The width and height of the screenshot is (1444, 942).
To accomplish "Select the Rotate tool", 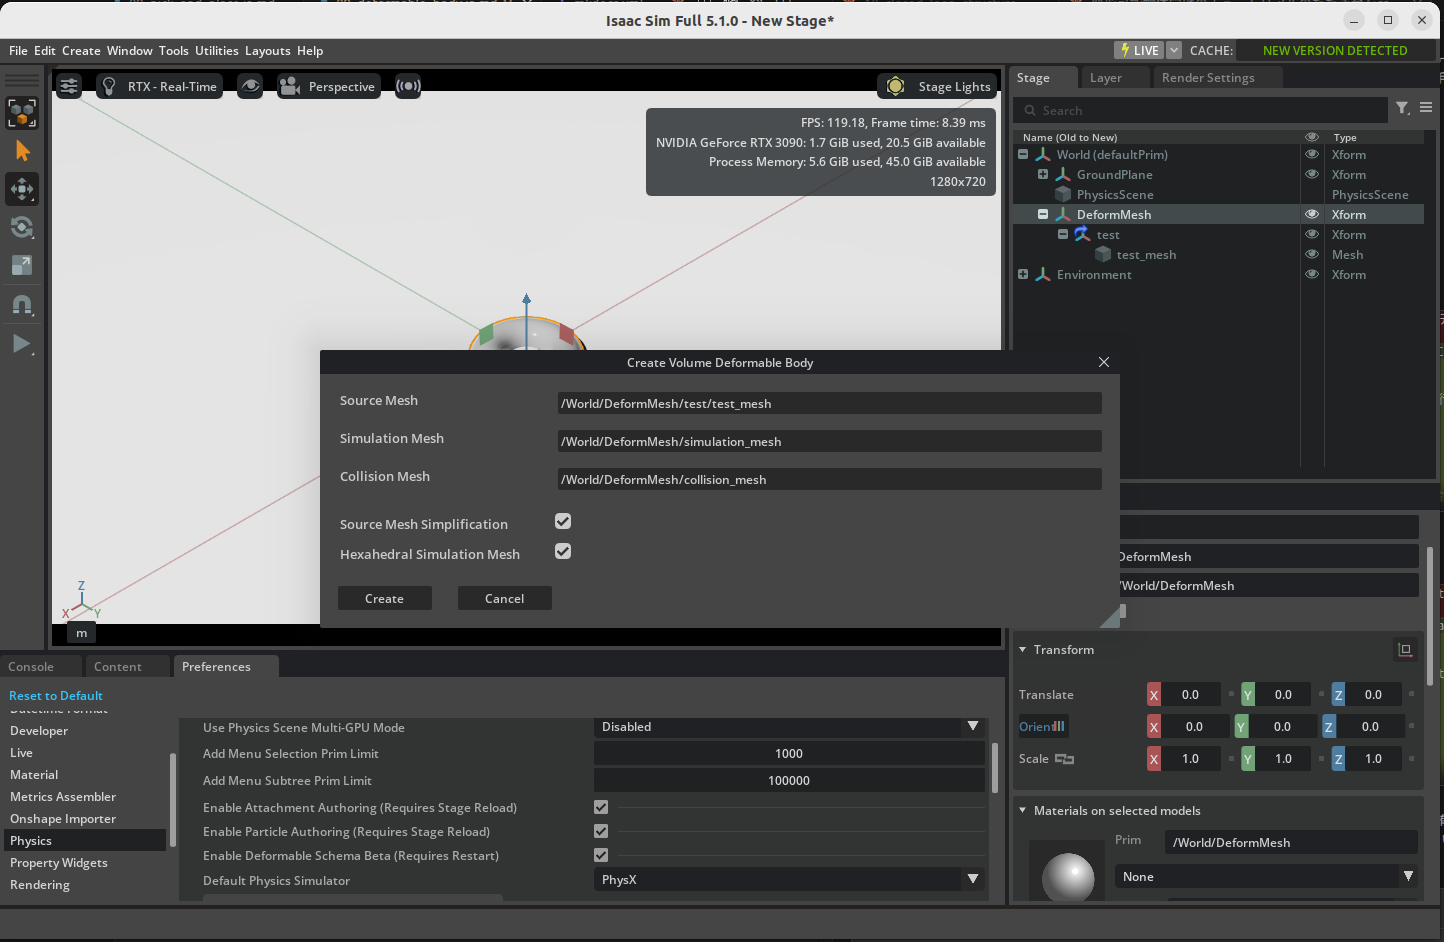I will (22, 227).
